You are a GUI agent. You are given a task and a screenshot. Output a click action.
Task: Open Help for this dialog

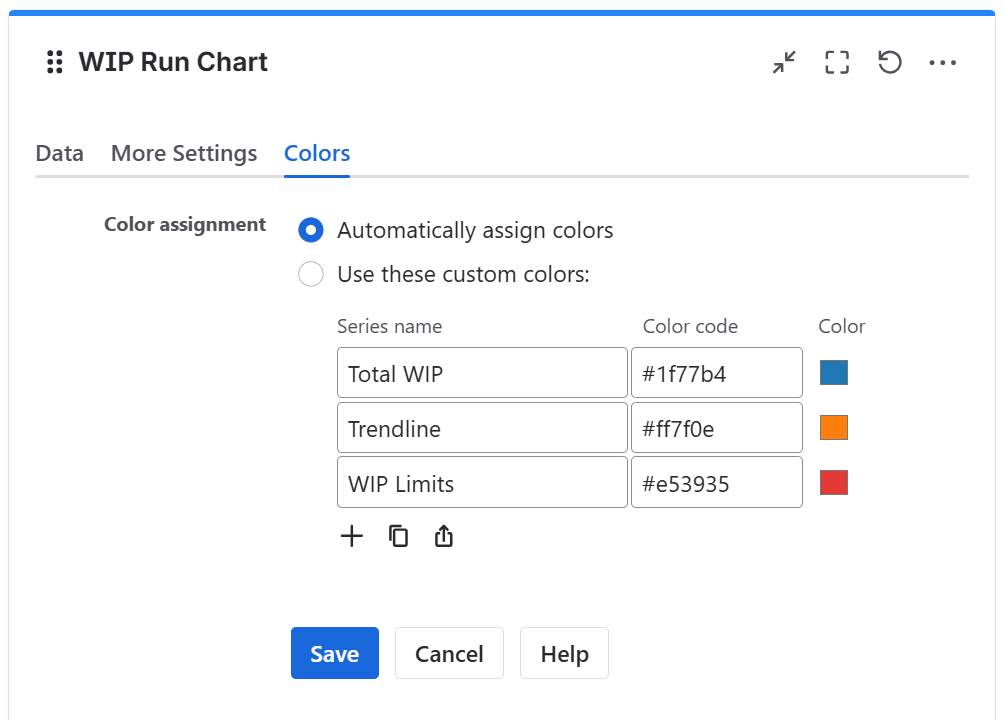point(564,653)
